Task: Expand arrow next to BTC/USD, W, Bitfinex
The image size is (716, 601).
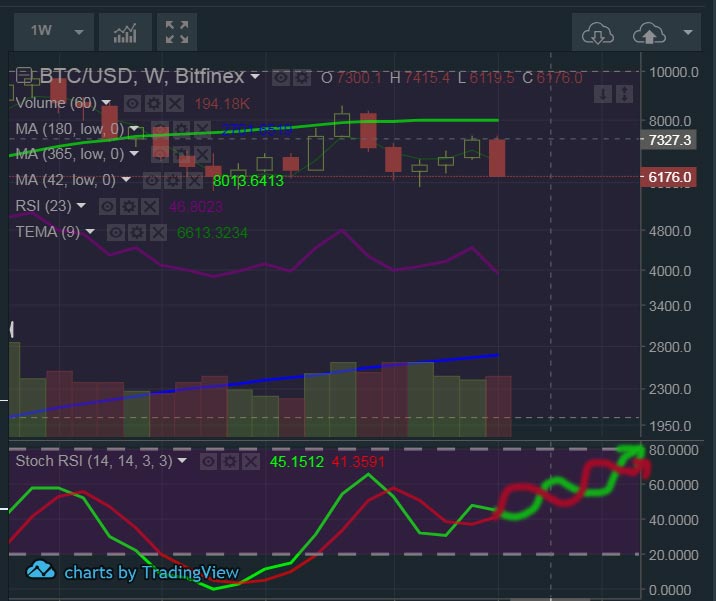Action: coord(255,76)
